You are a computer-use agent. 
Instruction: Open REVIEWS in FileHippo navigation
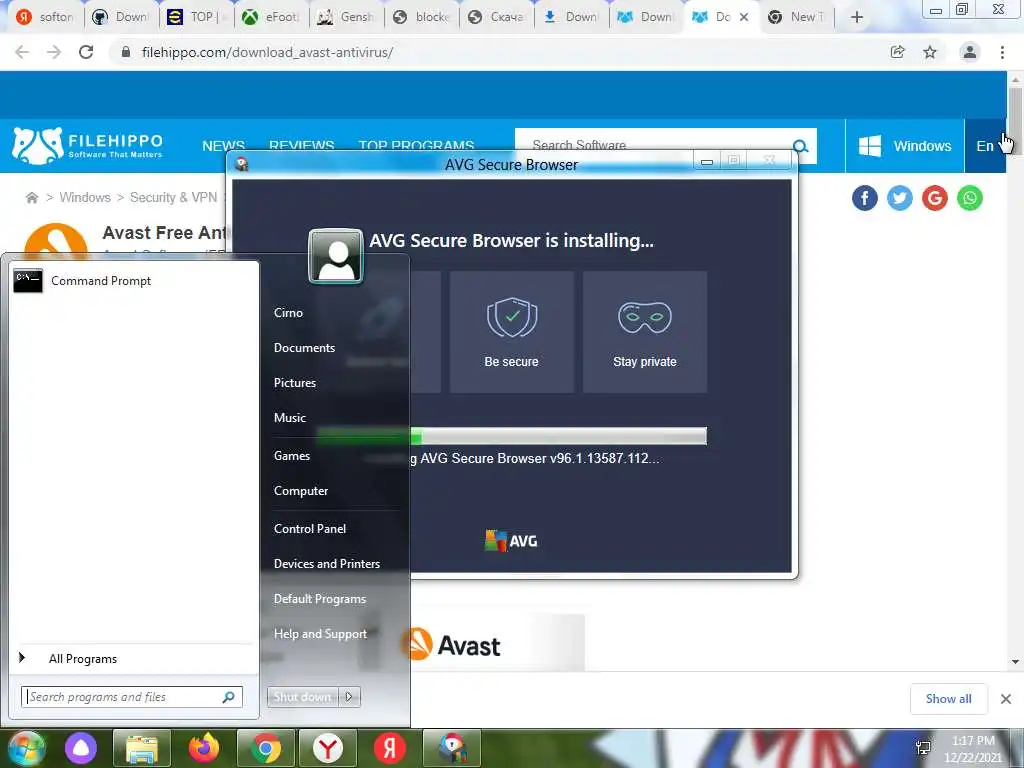pos(302,146)
